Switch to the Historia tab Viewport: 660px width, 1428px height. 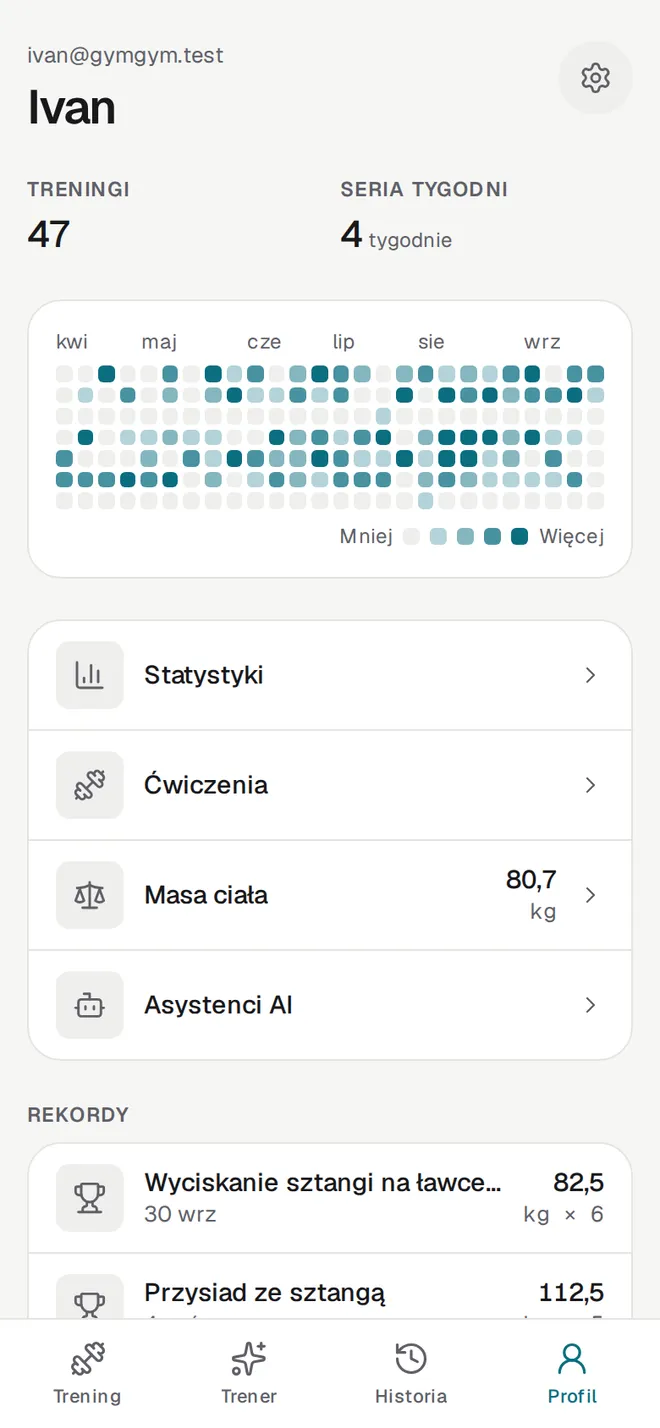(411, 1374)
